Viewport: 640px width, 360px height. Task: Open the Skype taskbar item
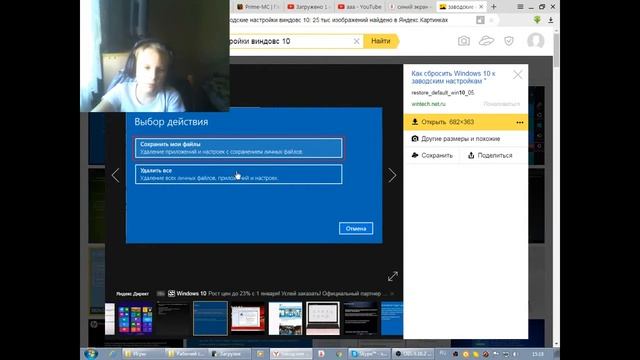pyautogui.click(x=370, y=354)
